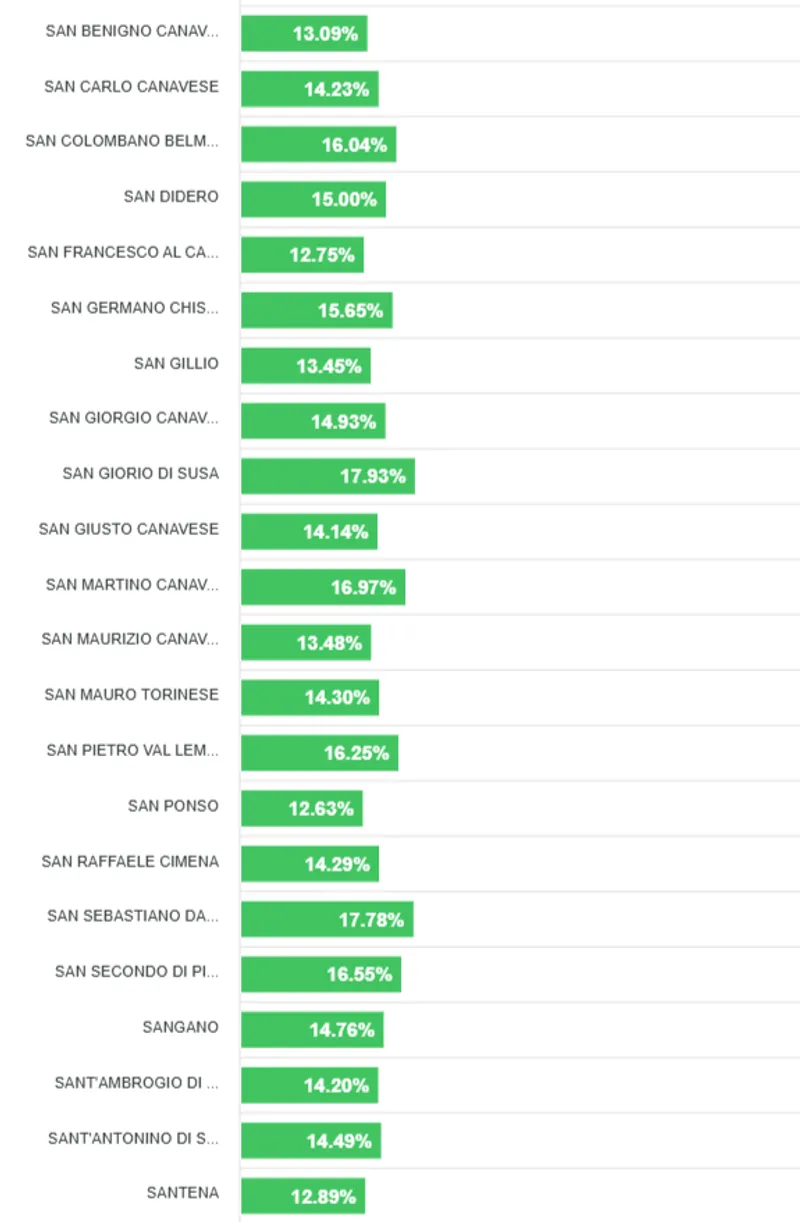Viewport: 800px width, 1222px height.
Task: Select the 14.93% bar for San Giorgio
Action: point(313,421)
